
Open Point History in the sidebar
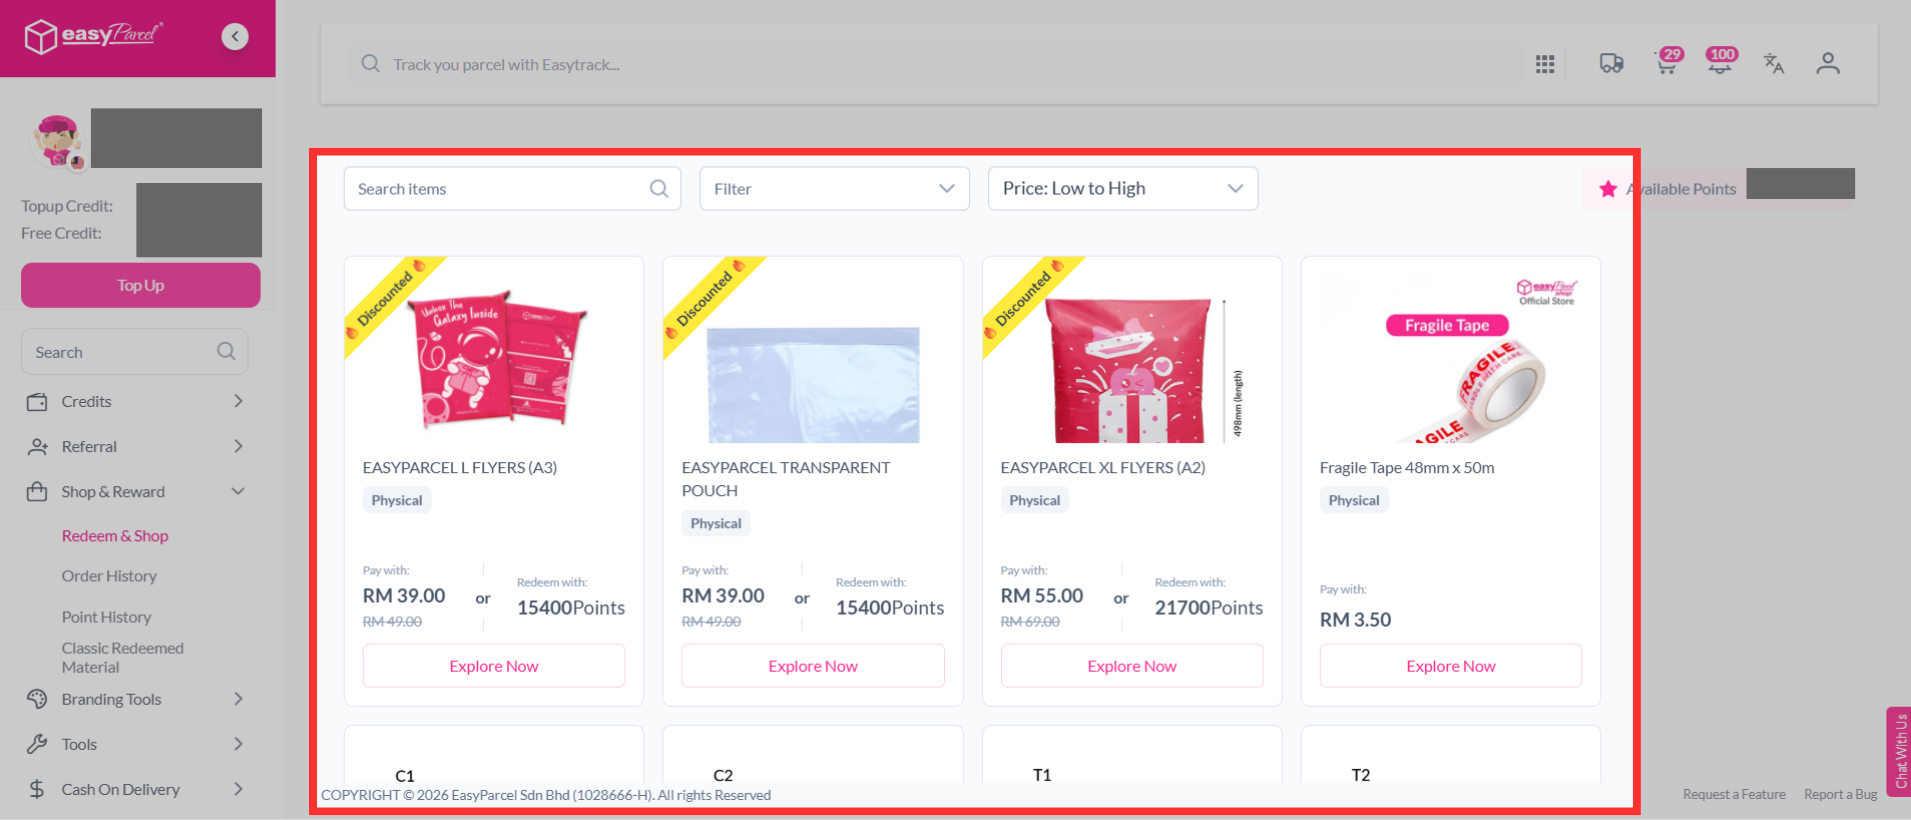click(106, 617)
